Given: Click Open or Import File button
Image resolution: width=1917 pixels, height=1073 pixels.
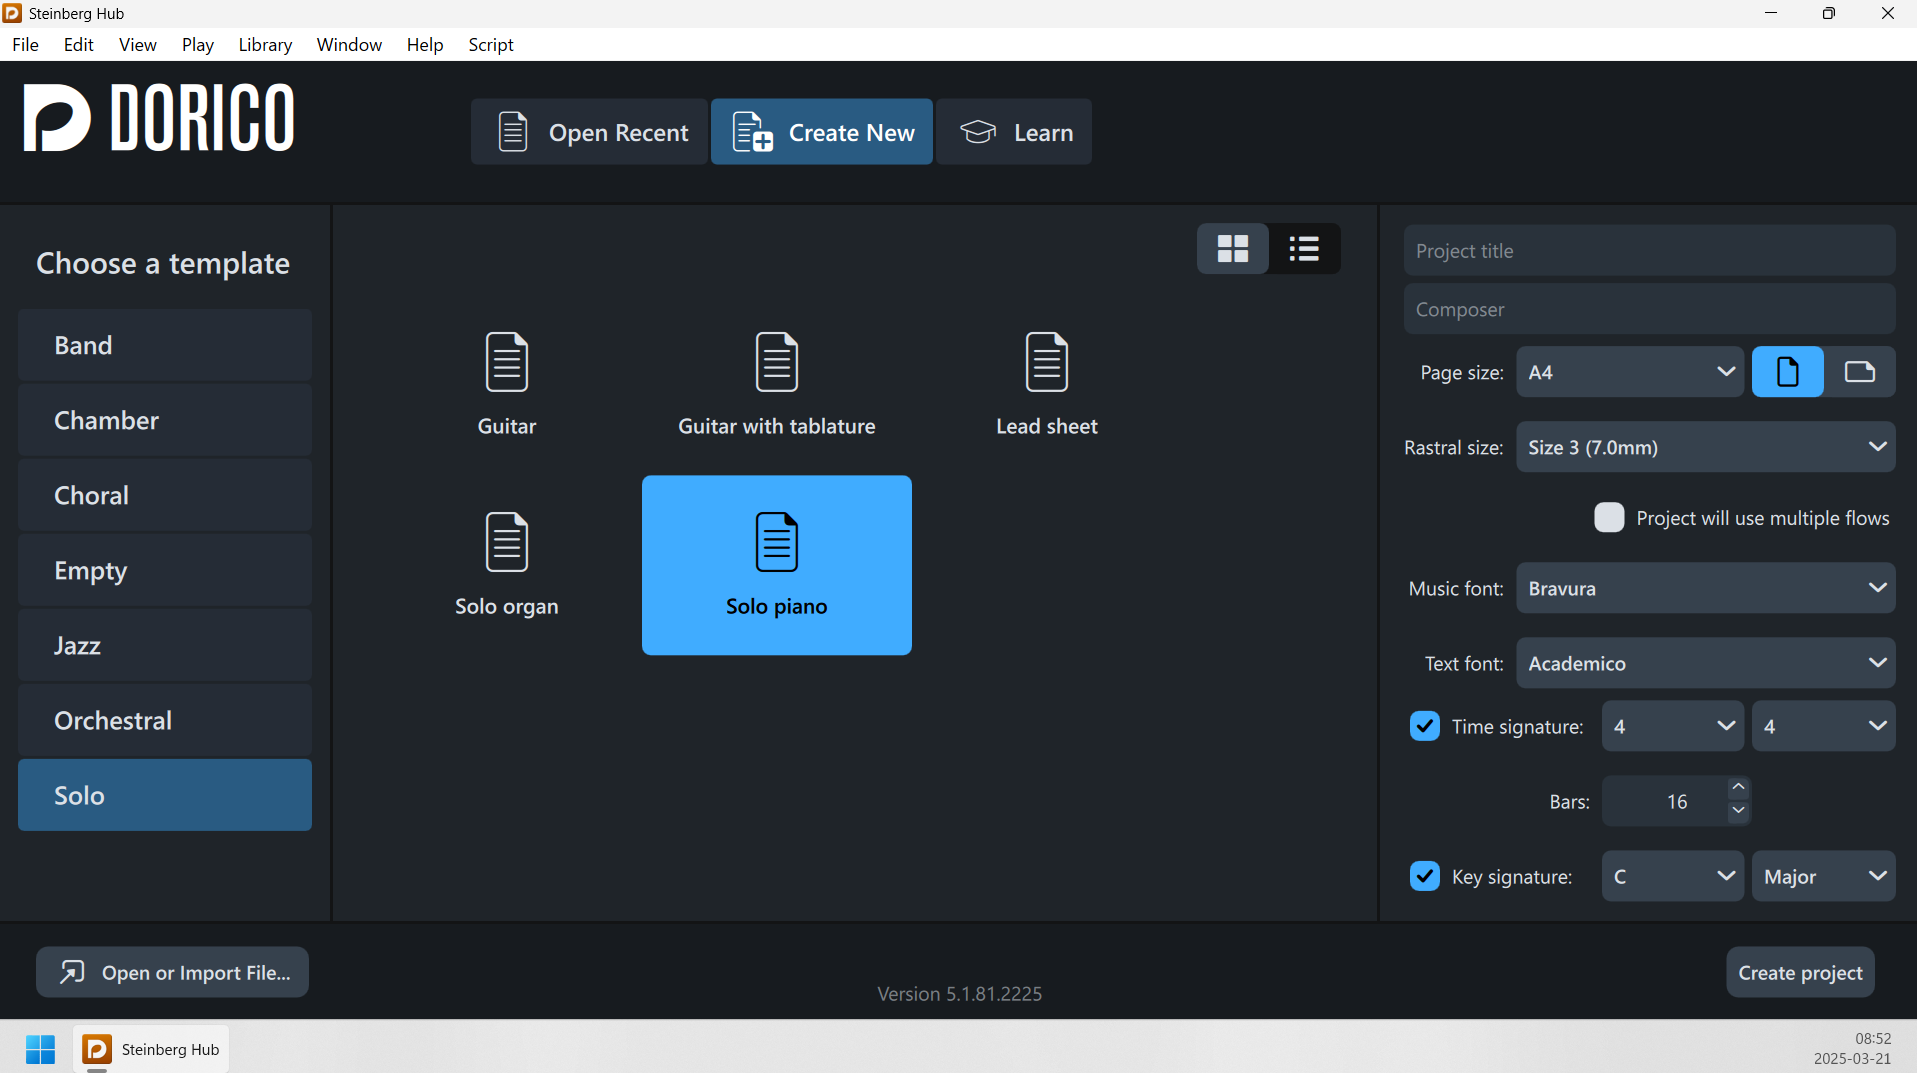Looking at the screenshot, I should (173, 972).
